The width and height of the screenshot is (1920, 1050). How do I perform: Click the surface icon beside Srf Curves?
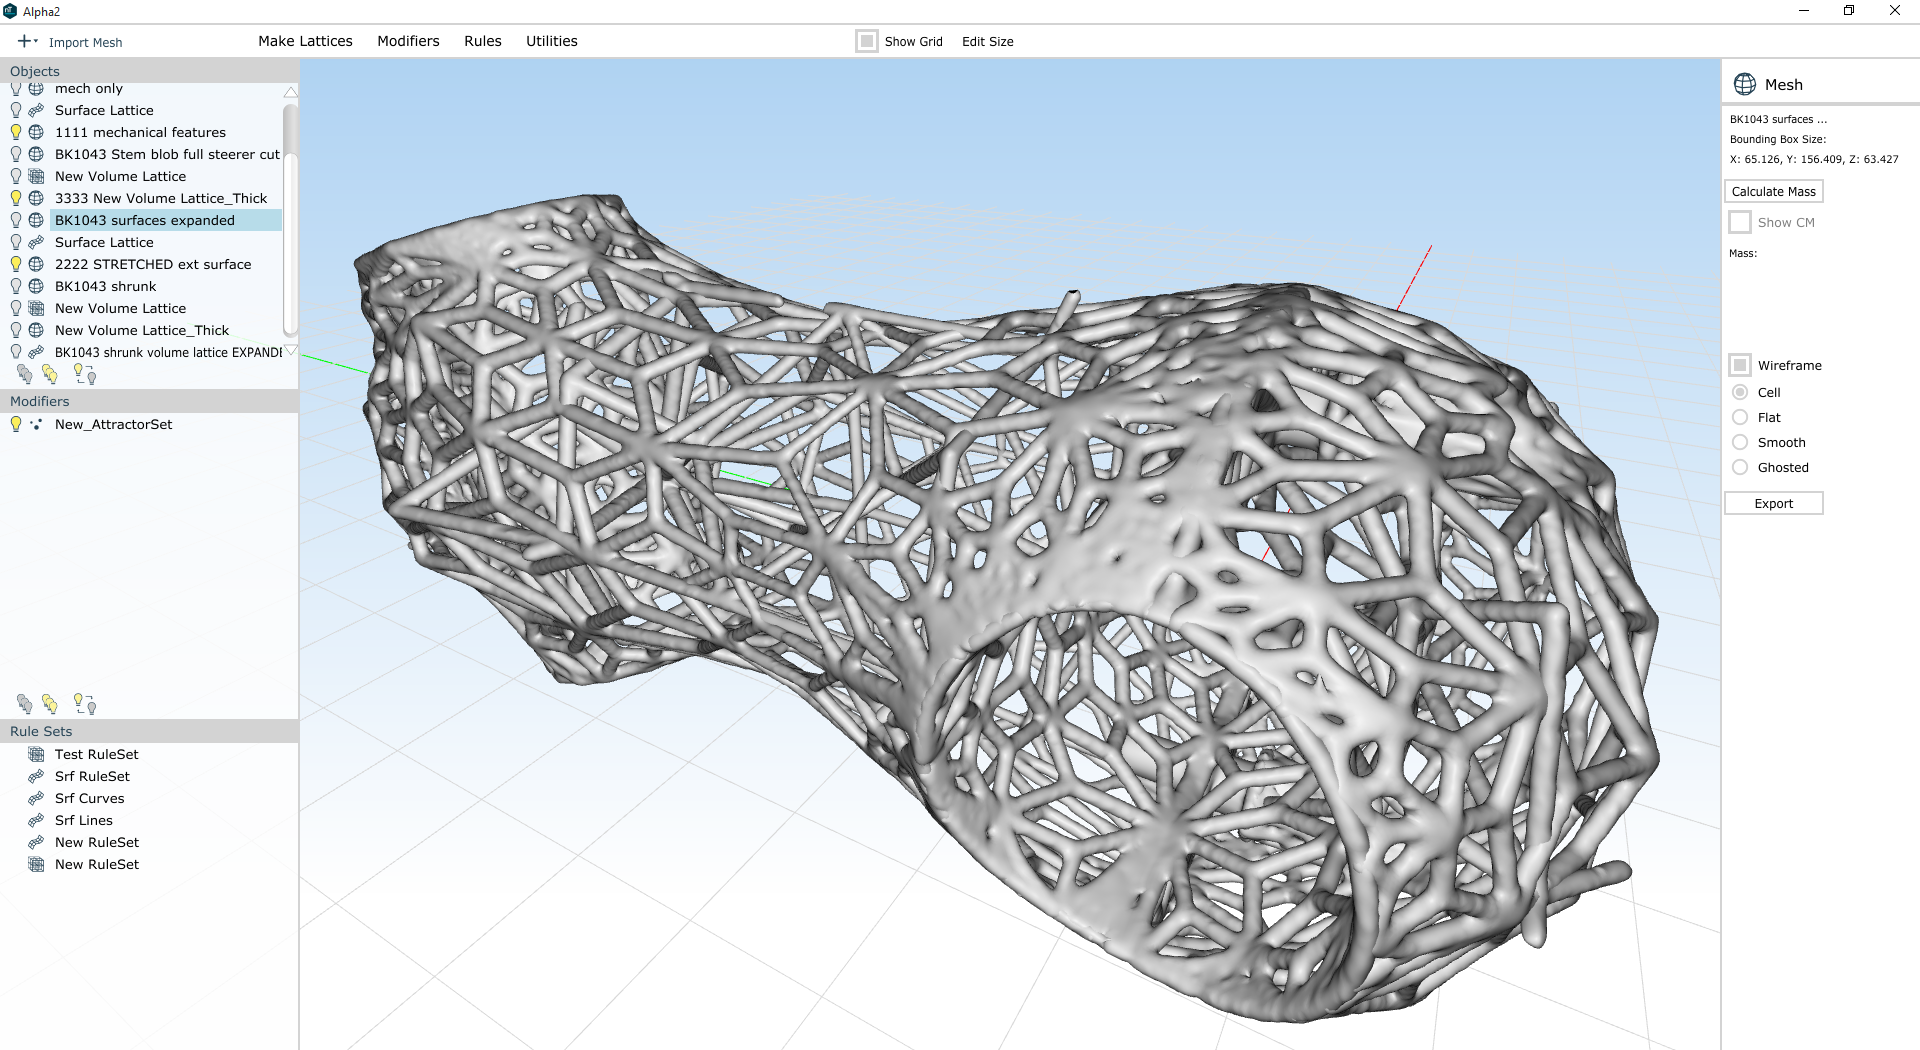(x=36, y=798)
